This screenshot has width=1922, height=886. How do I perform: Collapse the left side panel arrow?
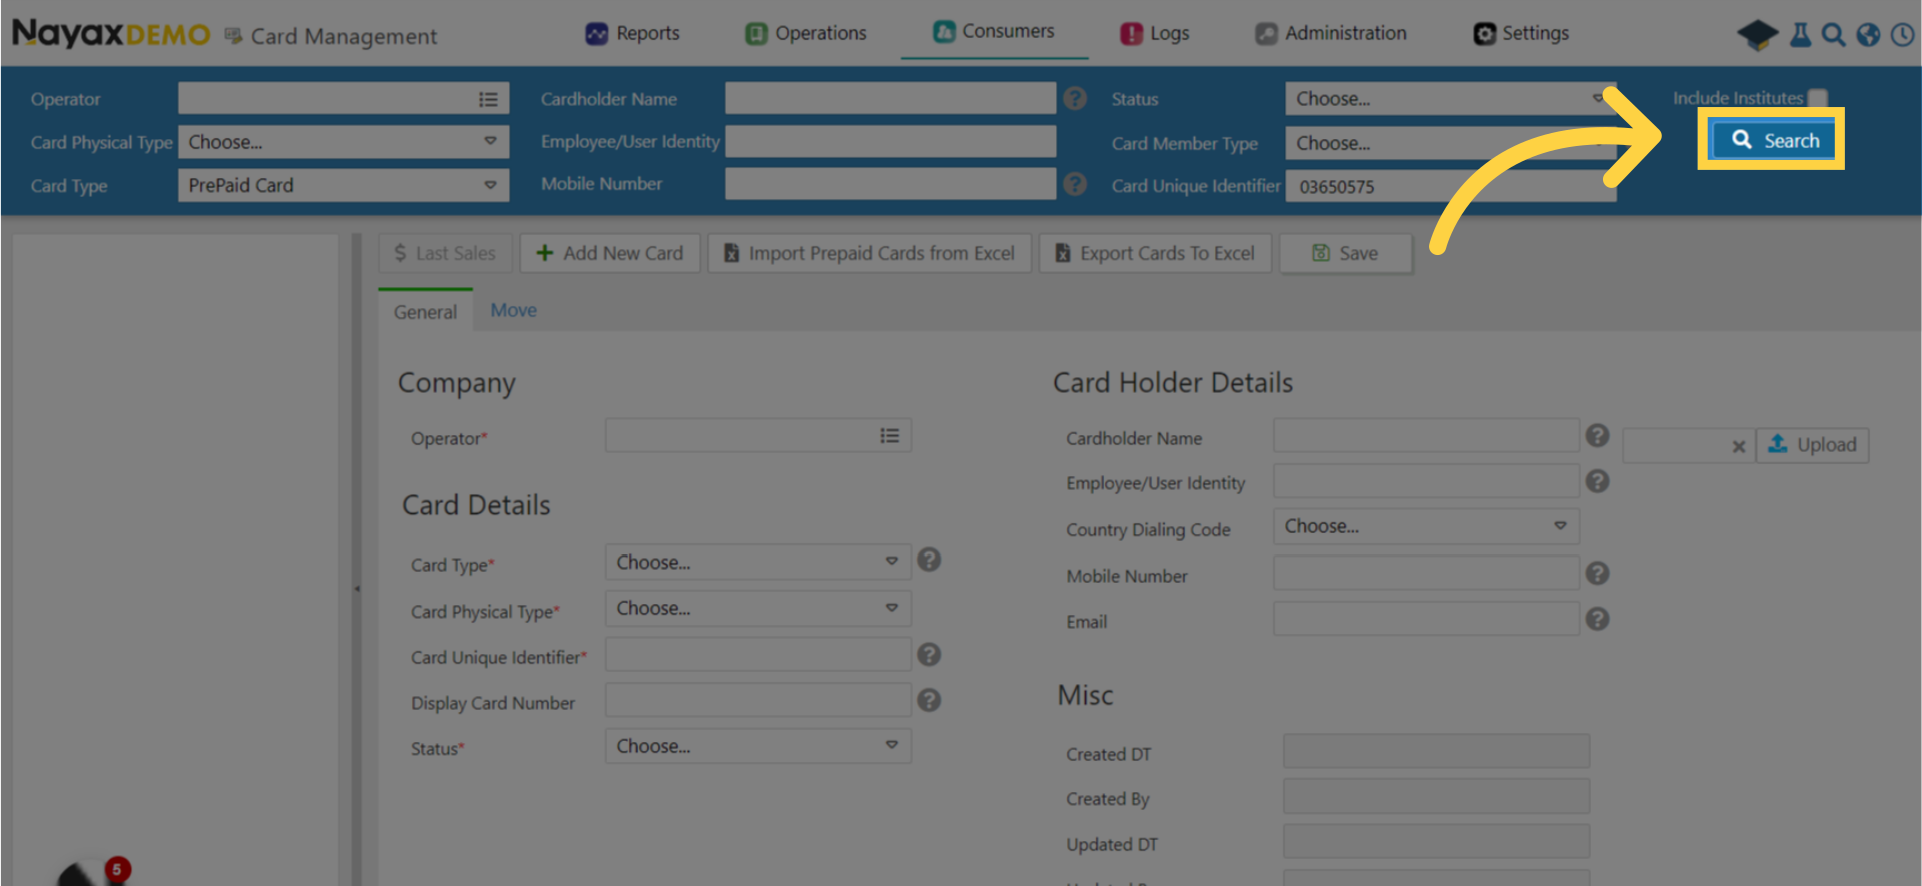point(357,588)
